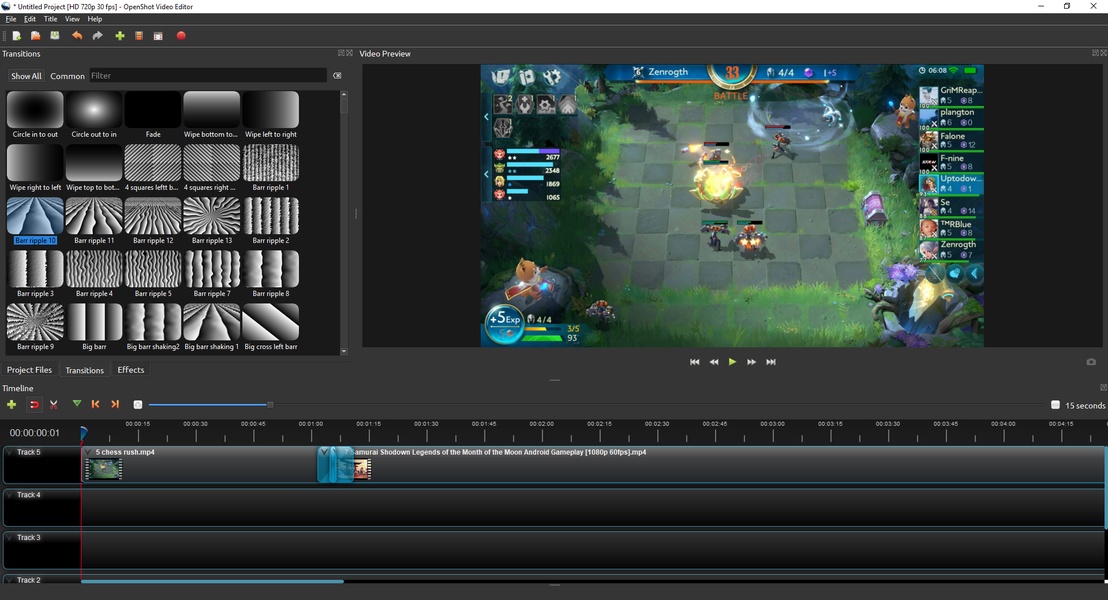Select the Common transitions filter
The width and height of the screenshot is (1108, 600).
(67, 76)
